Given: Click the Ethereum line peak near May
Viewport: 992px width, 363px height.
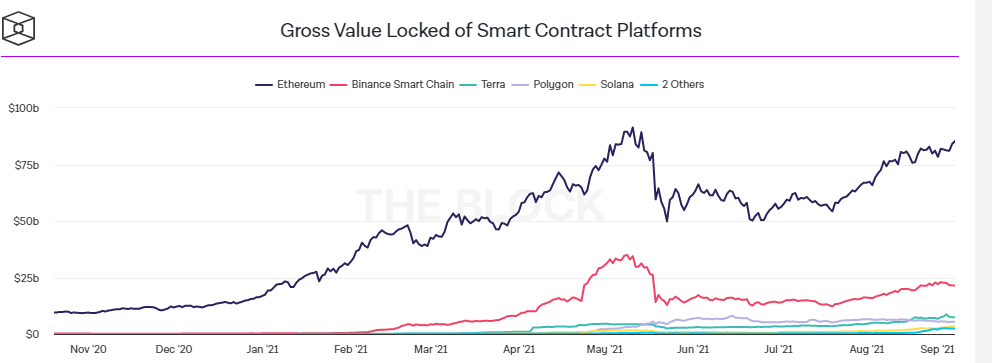Looking at the screenshot, I should coord(632,128).
